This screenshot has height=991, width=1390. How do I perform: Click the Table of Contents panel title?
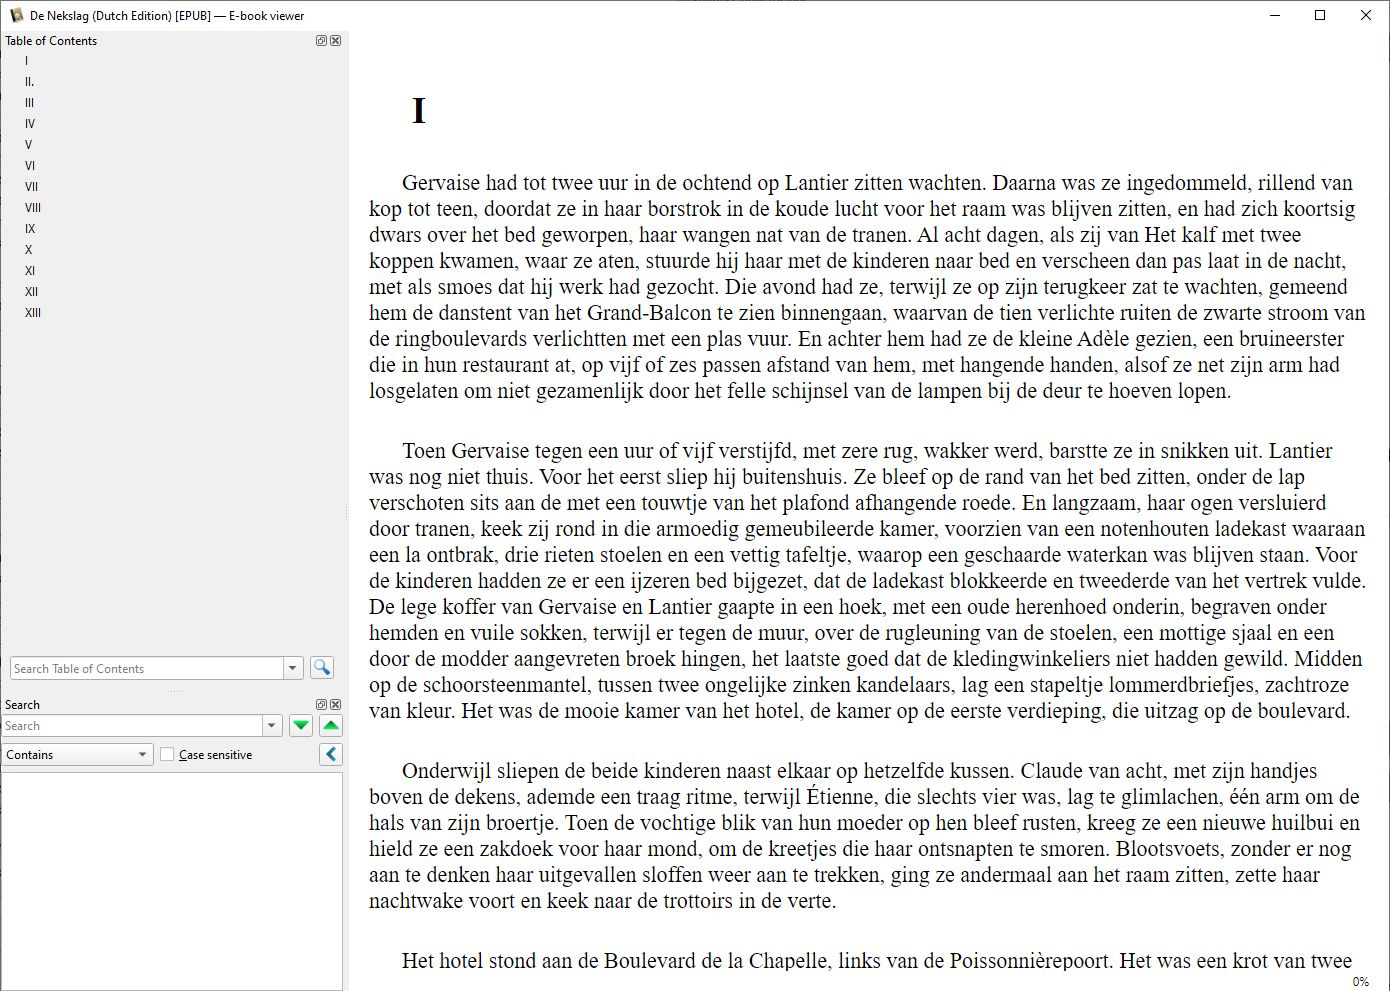51,41
